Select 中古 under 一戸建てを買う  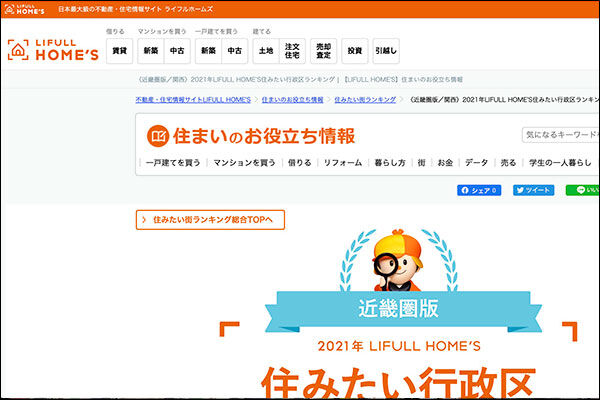[x=235, y=51]
